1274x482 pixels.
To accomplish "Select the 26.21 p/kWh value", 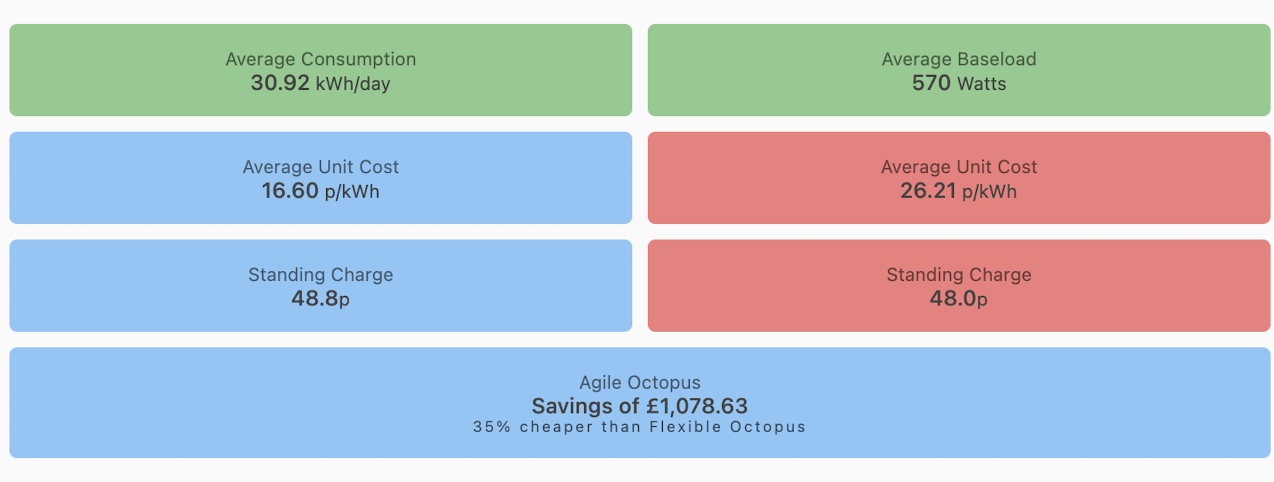I will coord(959,191).
